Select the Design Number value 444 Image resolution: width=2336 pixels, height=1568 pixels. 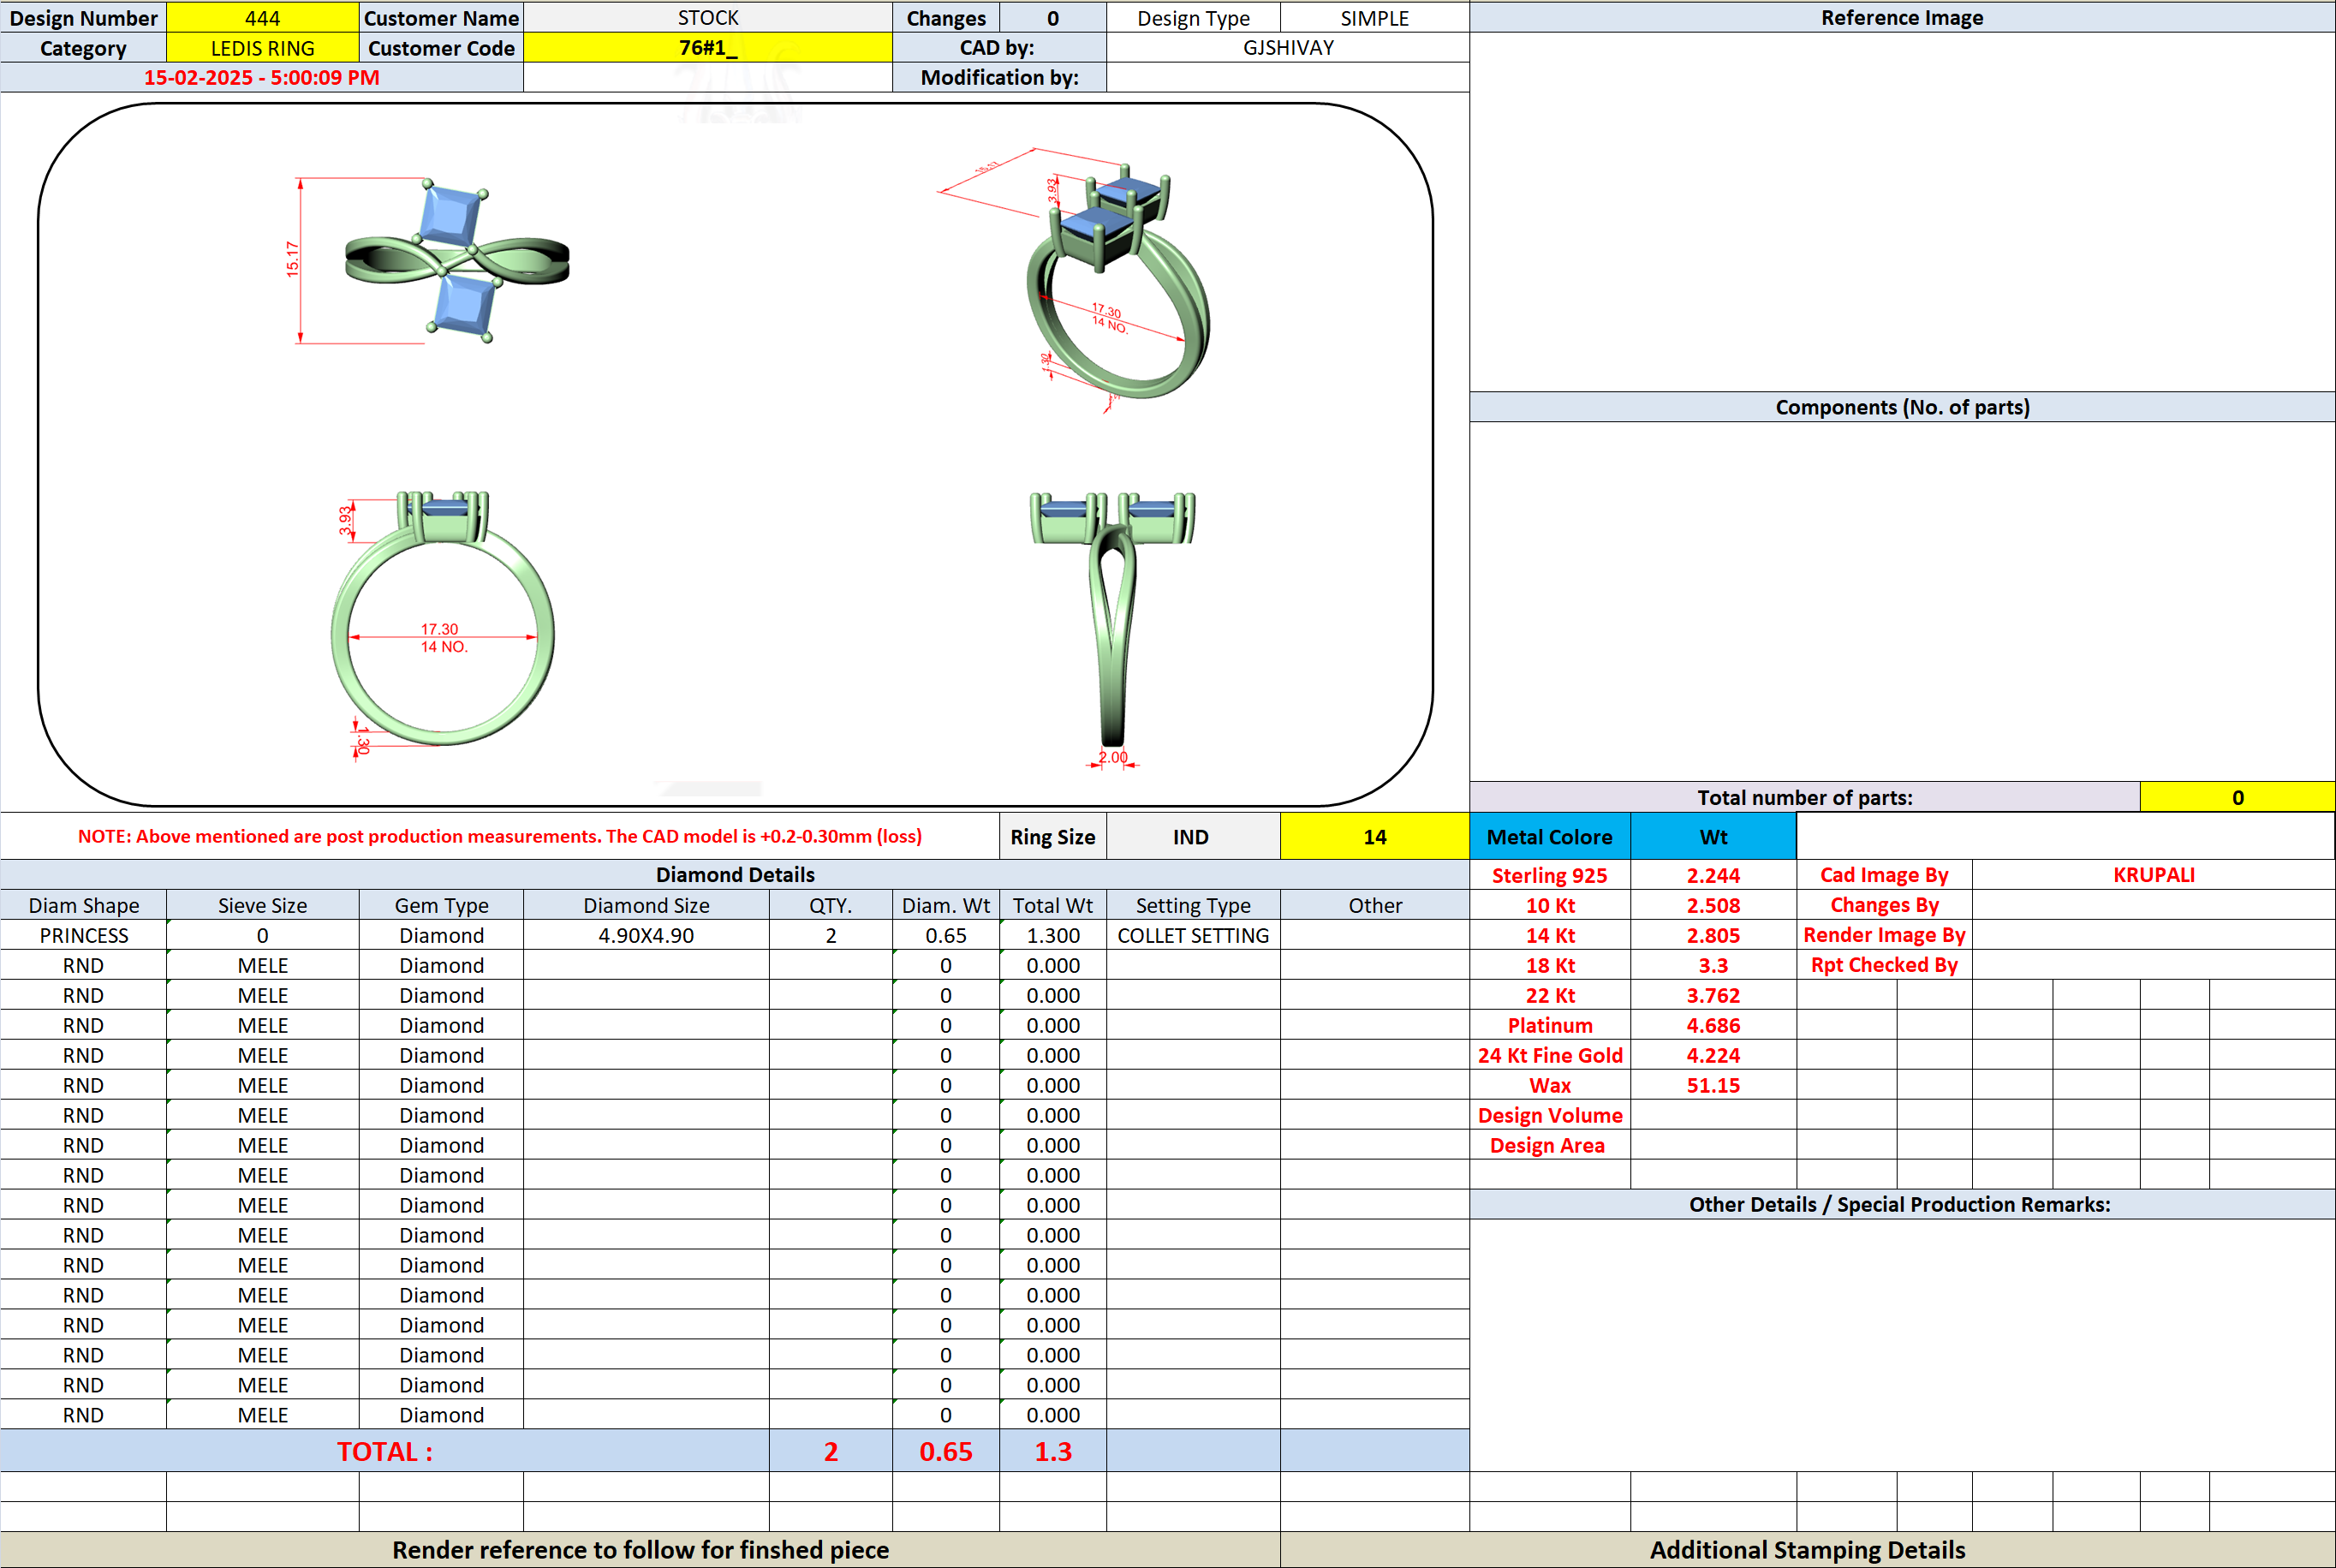[x=262, y=18]
